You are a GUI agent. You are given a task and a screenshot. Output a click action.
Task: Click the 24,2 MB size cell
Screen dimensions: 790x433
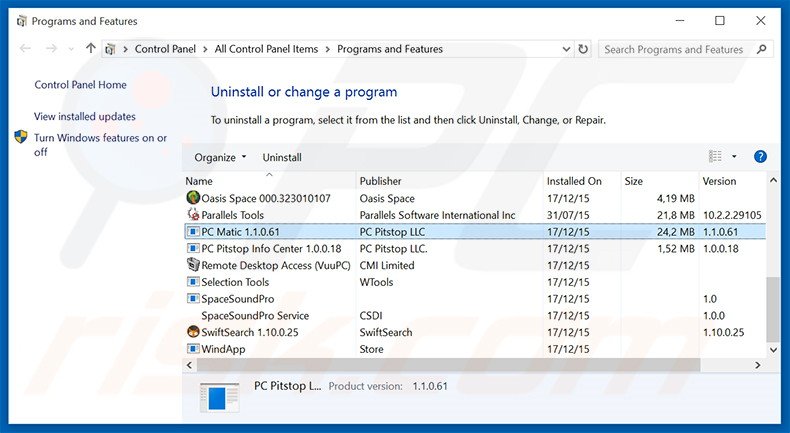point(676,232)
